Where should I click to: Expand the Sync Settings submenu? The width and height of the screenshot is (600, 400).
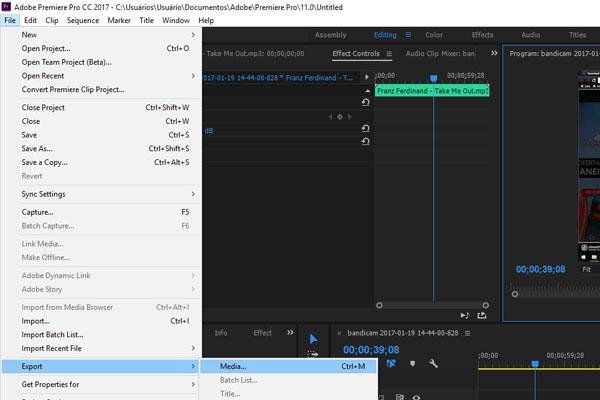pos(101,194)
